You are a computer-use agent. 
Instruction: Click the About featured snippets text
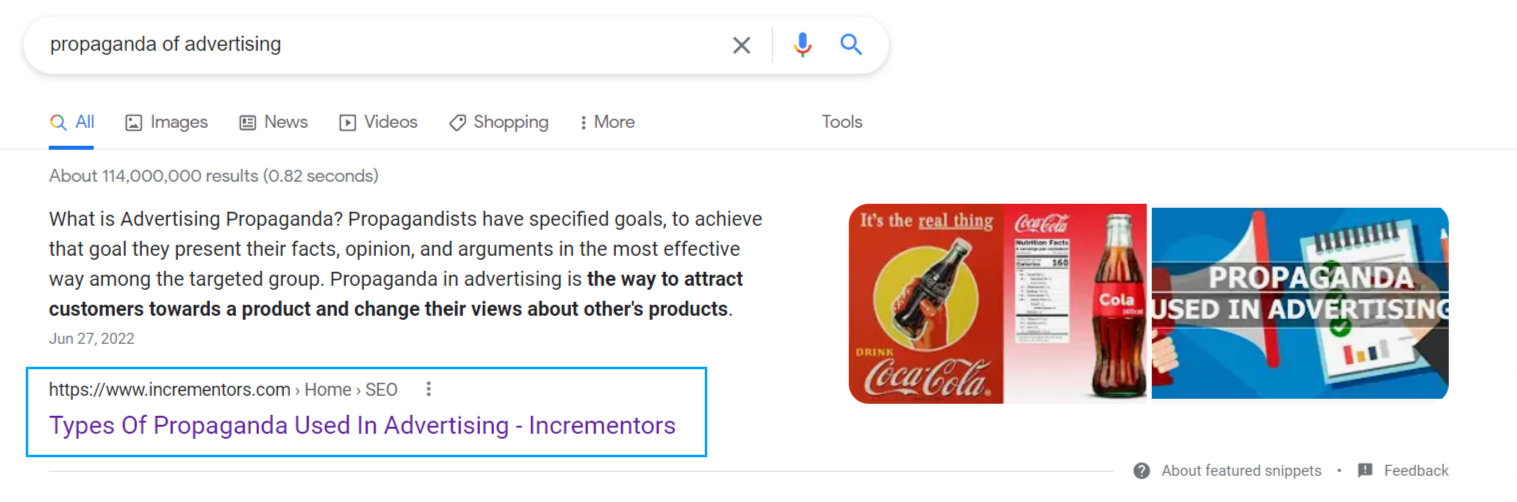[1241, 470]
